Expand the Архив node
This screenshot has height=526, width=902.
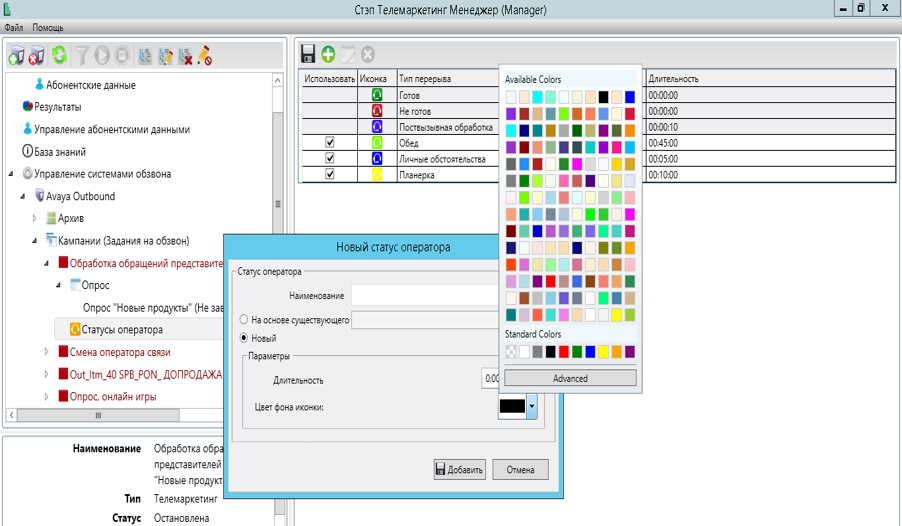tap(35, 218)
